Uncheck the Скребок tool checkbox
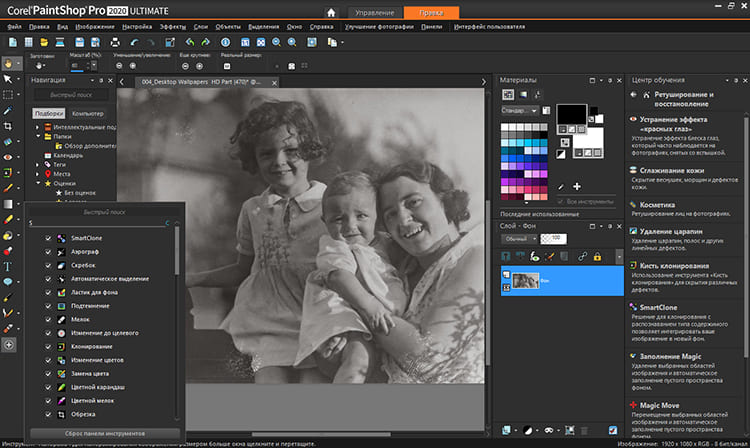 (x=48, y=265)
